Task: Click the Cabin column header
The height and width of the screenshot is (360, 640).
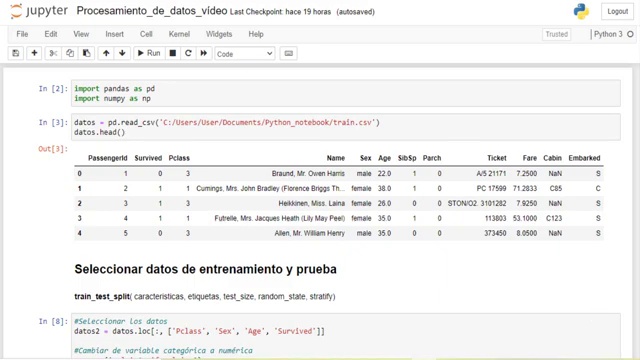Action: tap(552, 158)
